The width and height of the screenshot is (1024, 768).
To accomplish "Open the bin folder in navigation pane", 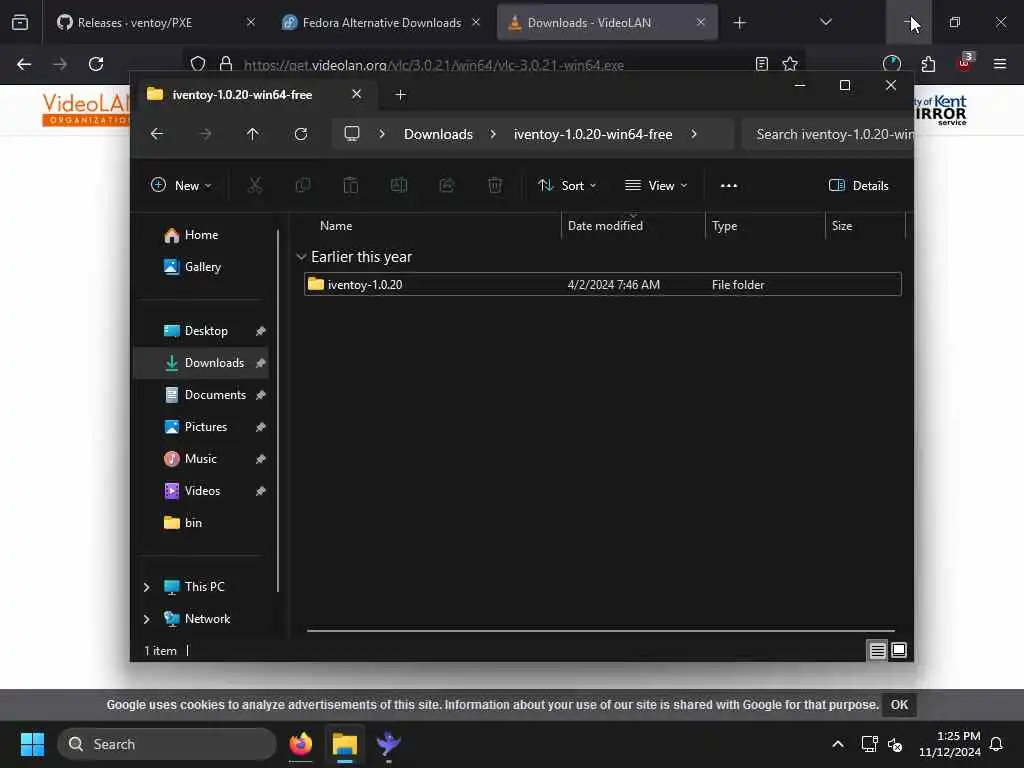I will 193,522.
